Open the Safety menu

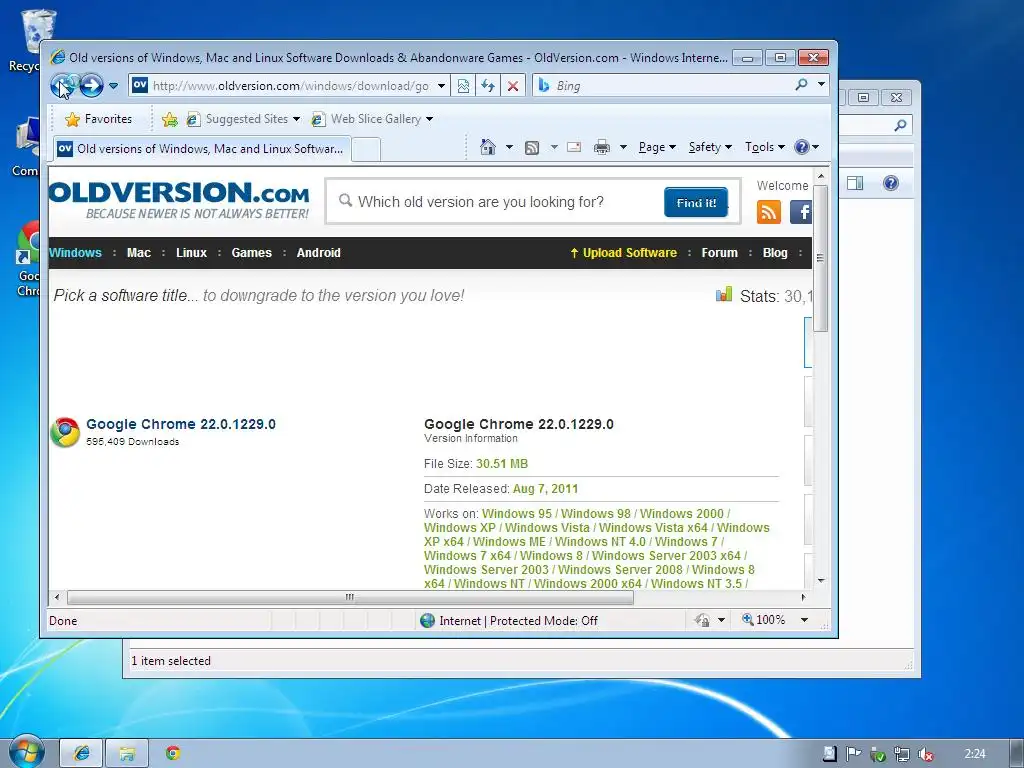[711, 147]
